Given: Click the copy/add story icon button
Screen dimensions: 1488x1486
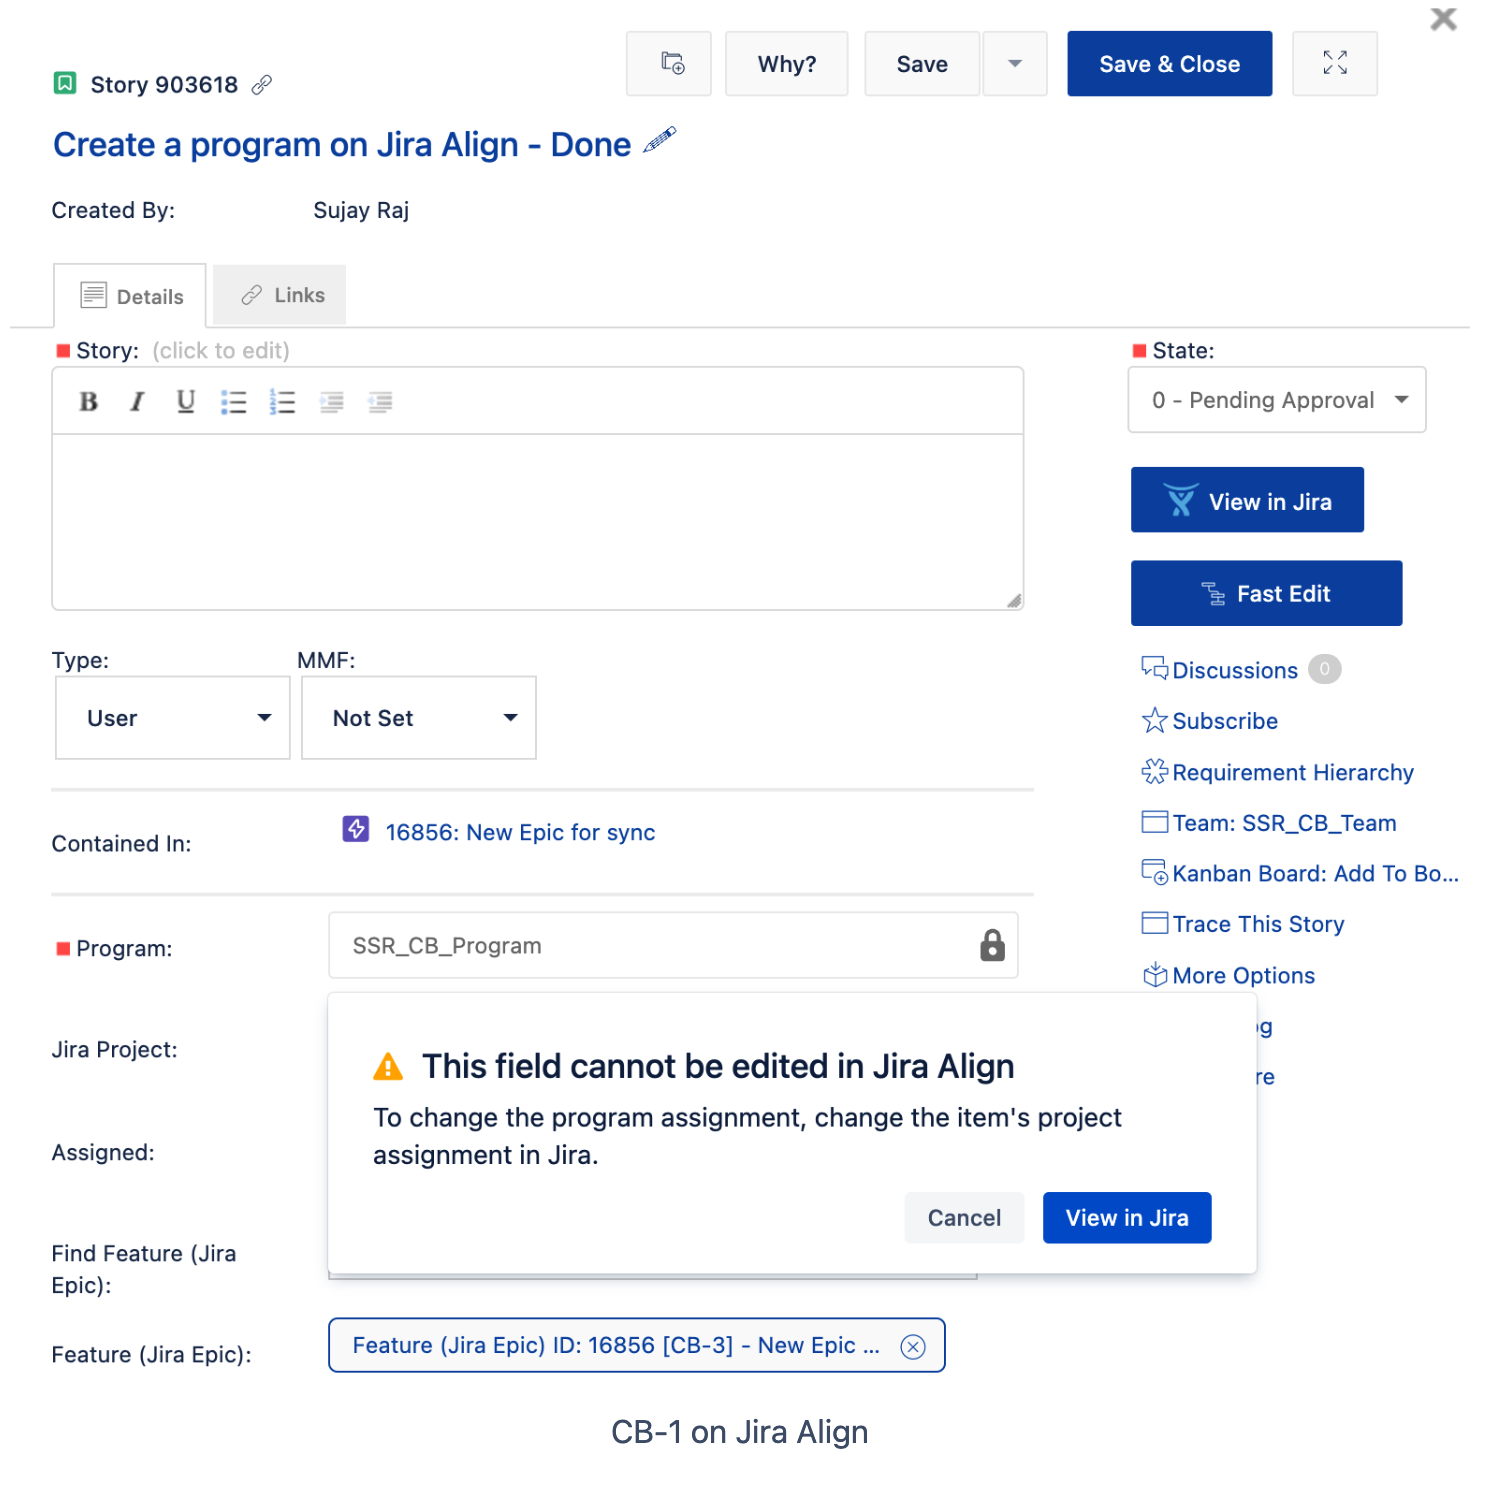Looking at the screenshot, I should click(668, 64).
